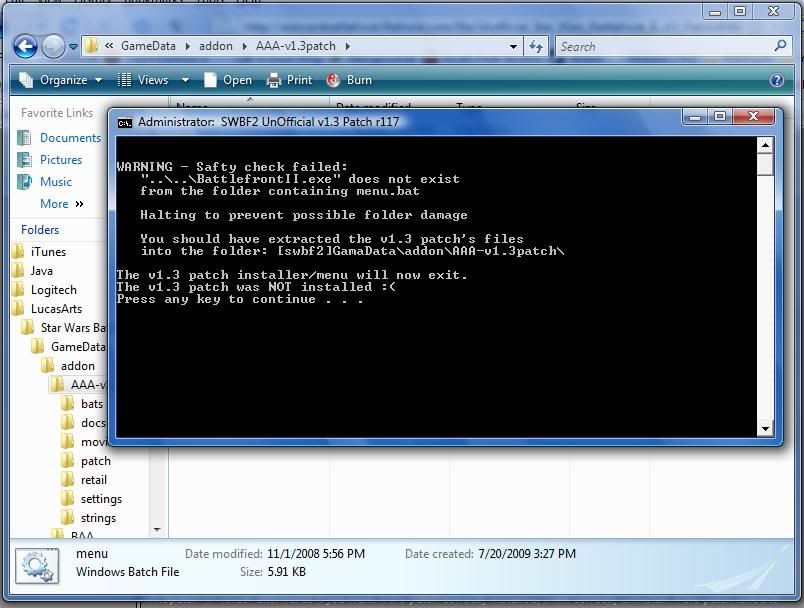Click the GameData breadcrumb segment
The image size is (804, 608).
click(148, 46)
